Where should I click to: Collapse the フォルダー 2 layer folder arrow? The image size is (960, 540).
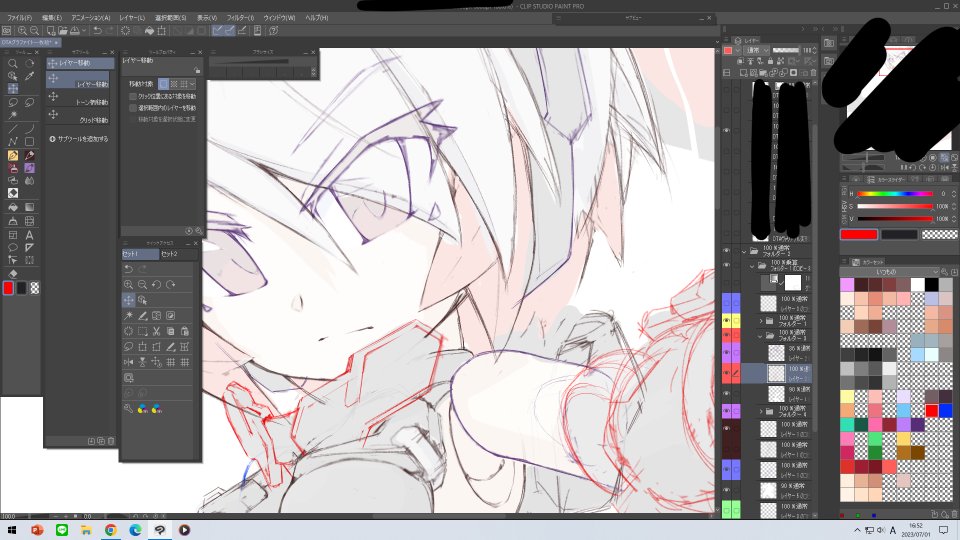744,251
